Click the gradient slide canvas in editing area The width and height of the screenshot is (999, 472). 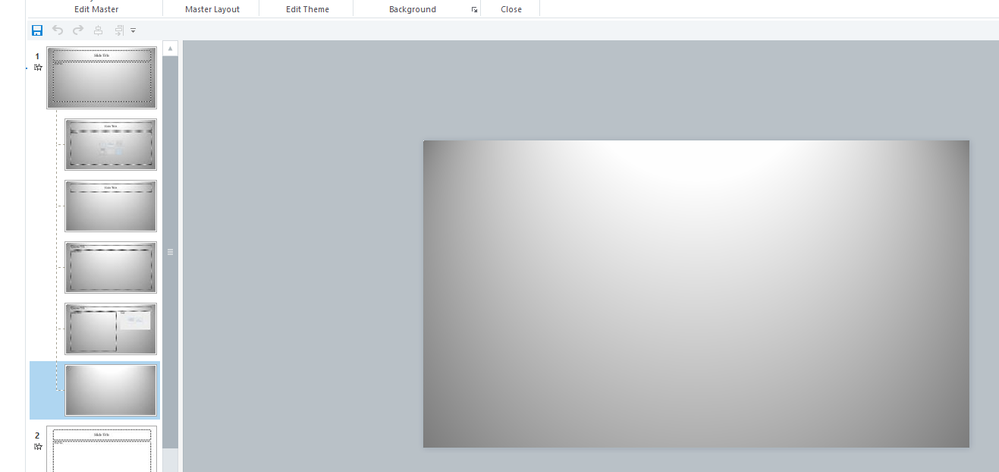point(696,294)
